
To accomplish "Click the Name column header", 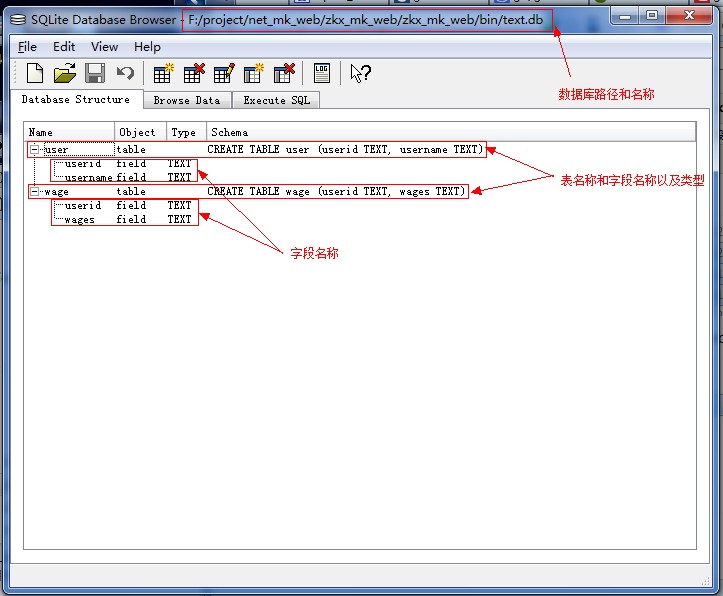I will [x=70, y=132].
